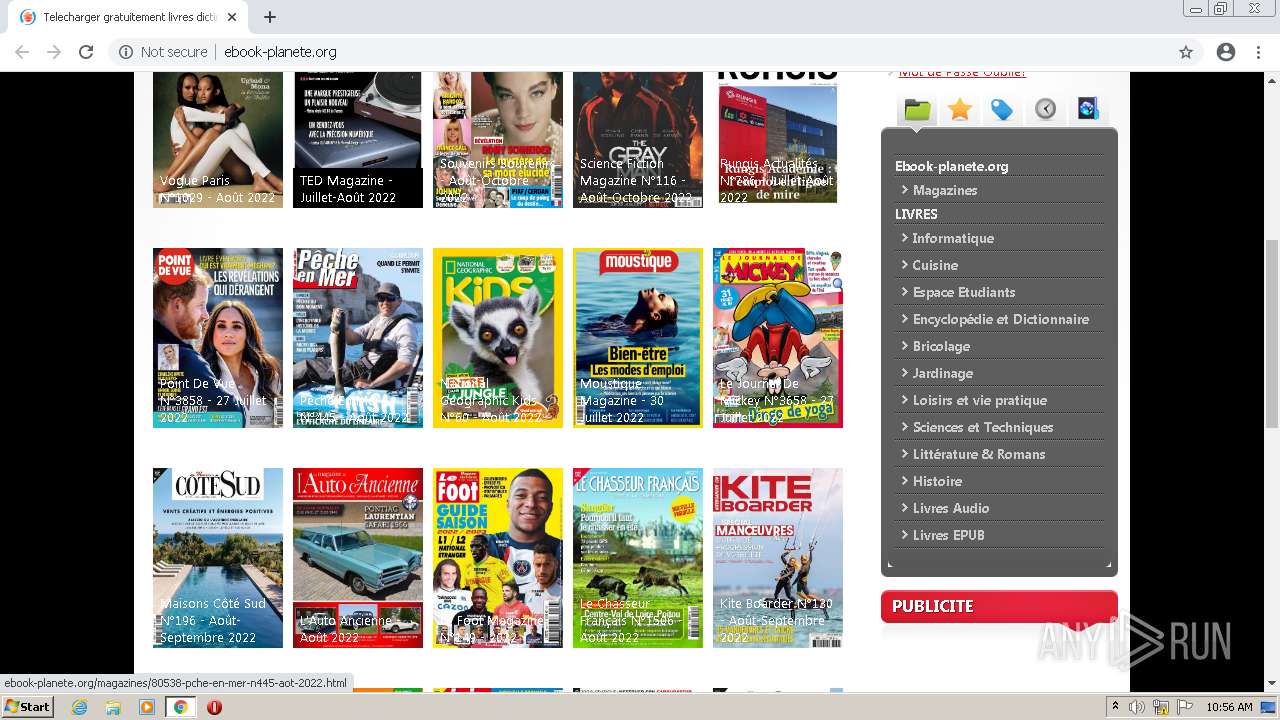Viewport: 1280px width, 720px height.
Task: Click the browser back arrow
Action: (22, 52)
